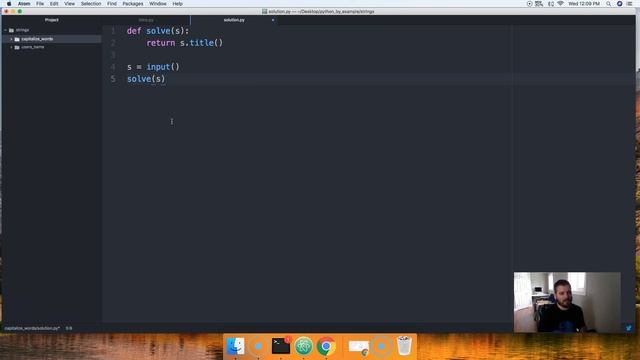Click the capitalize_words folder icon

pos(17,39)
